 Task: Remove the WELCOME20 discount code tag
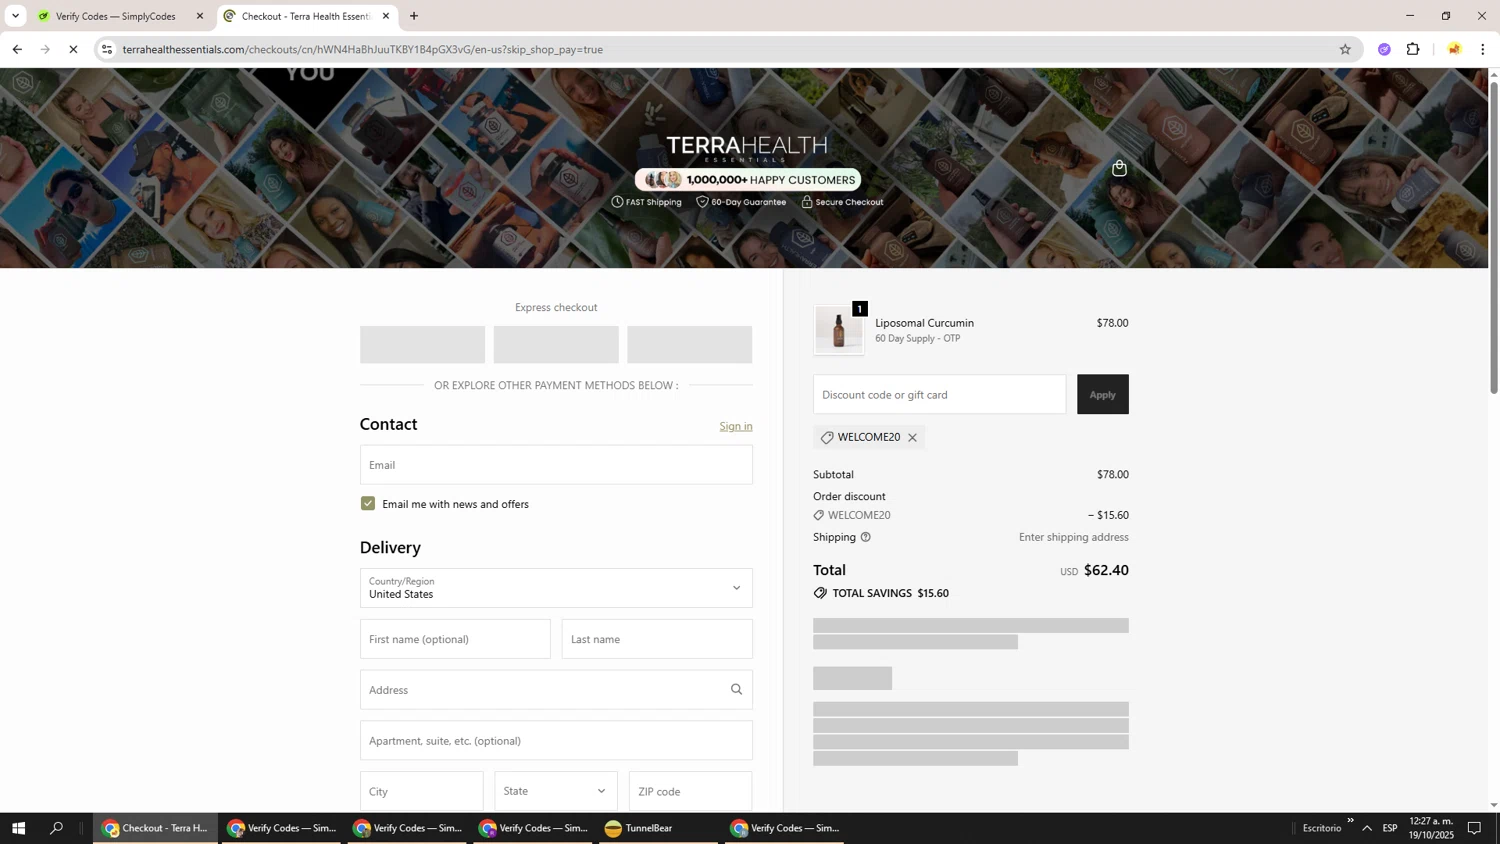pyautogui.click(x=912, y=438)
